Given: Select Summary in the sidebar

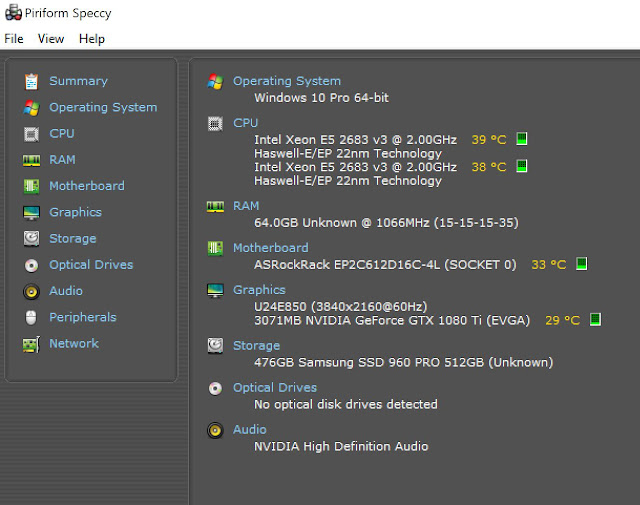Looking at the screenshot, I should coord(78,81).
